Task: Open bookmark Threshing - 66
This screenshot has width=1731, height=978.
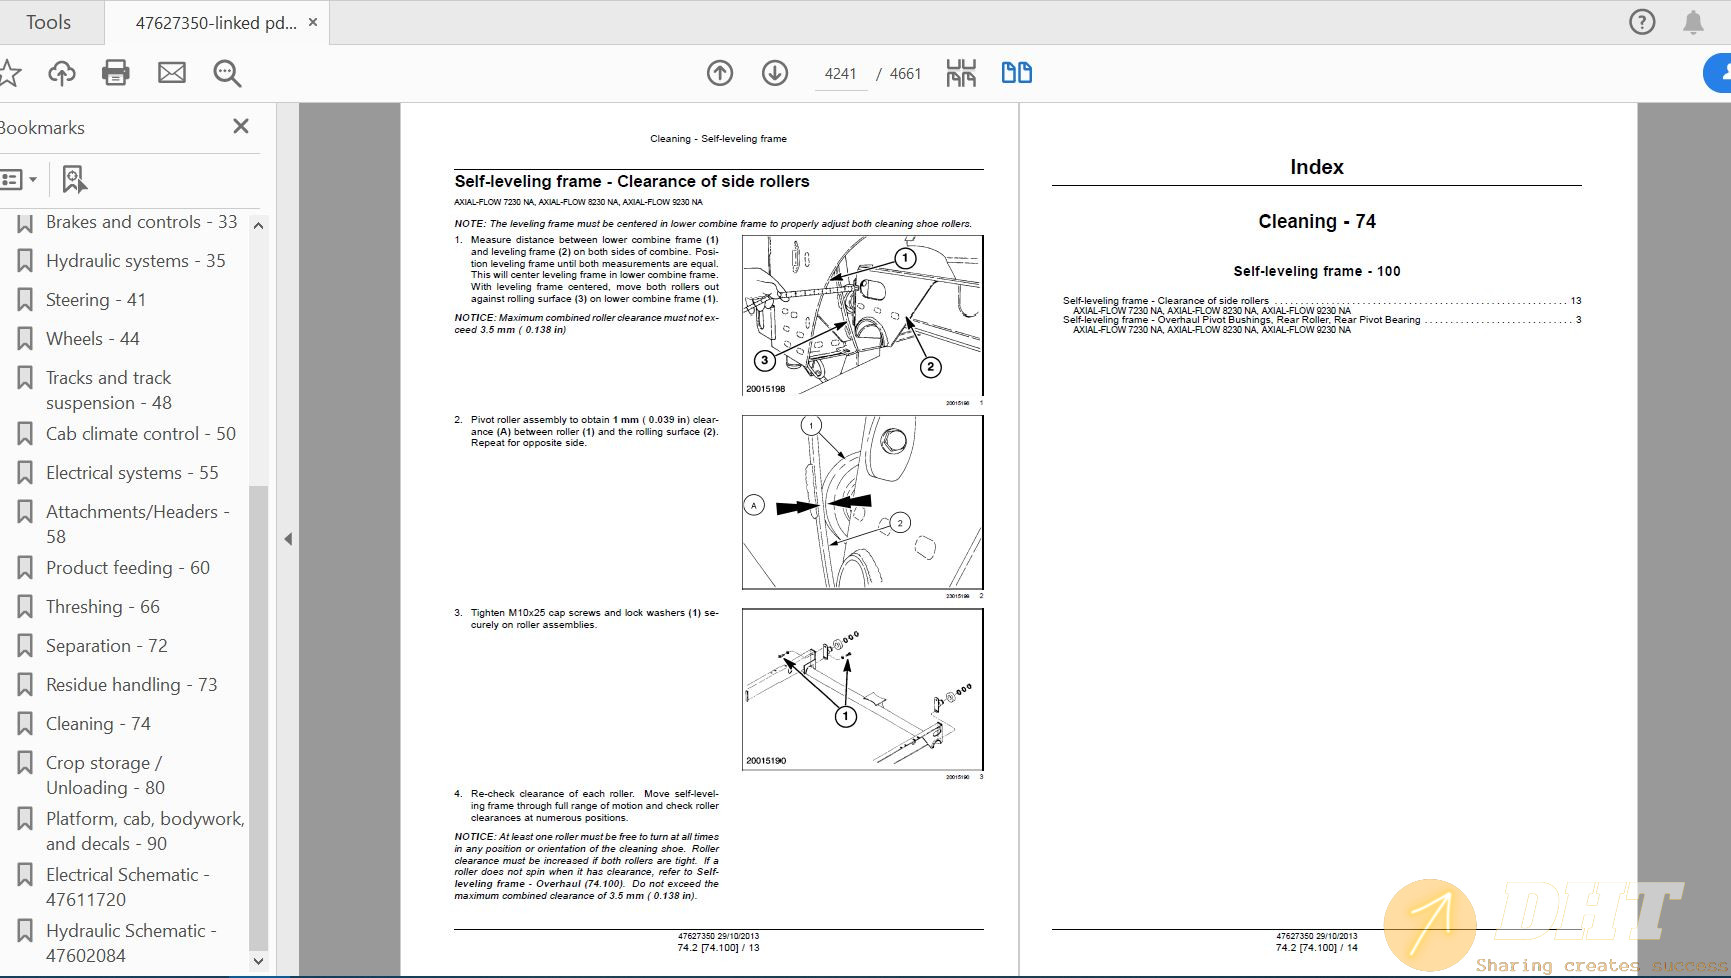Action: [103, 607]
